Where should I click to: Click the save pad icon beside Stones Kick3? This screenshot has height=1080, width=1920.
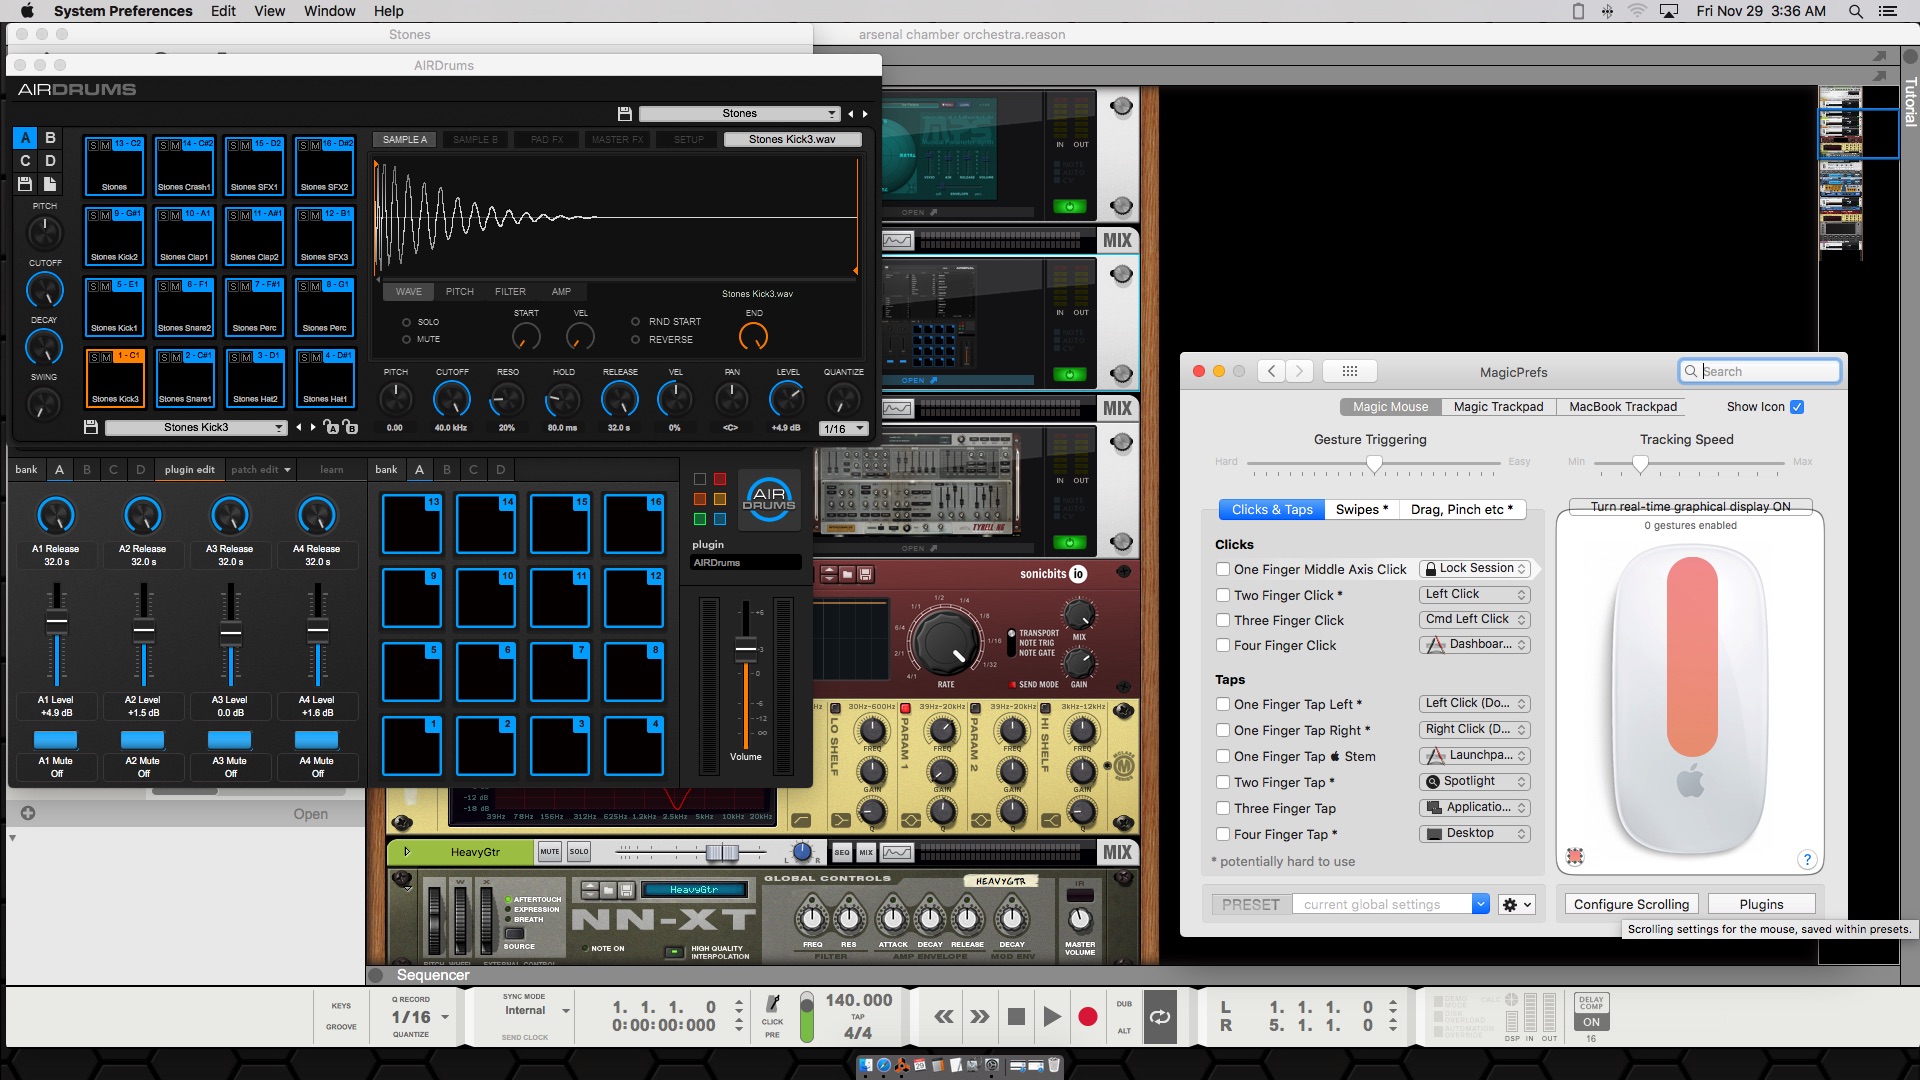(x=91, y=427)
